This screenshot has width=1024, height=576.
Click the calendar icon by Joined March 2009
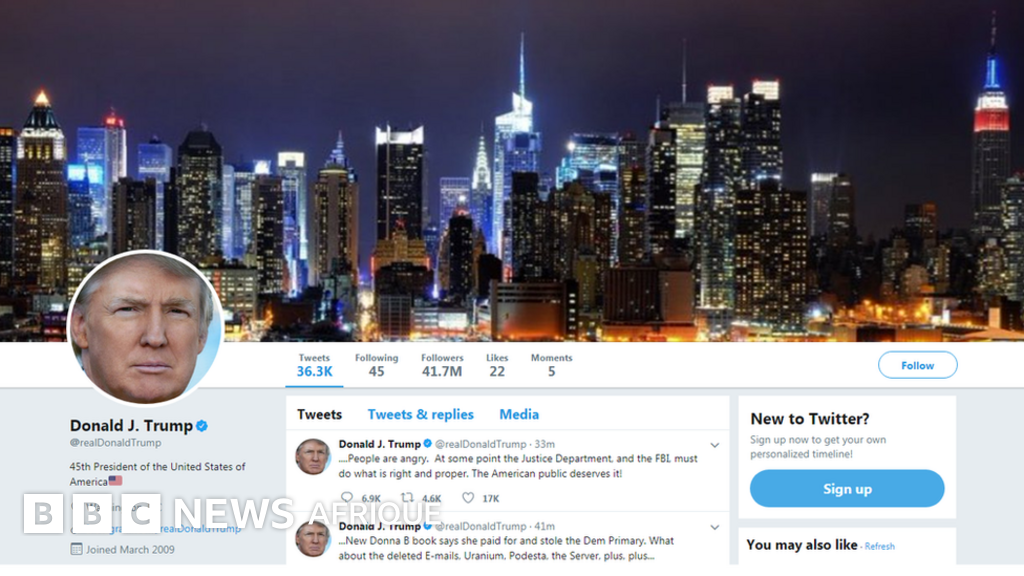(x=76, y=549)
